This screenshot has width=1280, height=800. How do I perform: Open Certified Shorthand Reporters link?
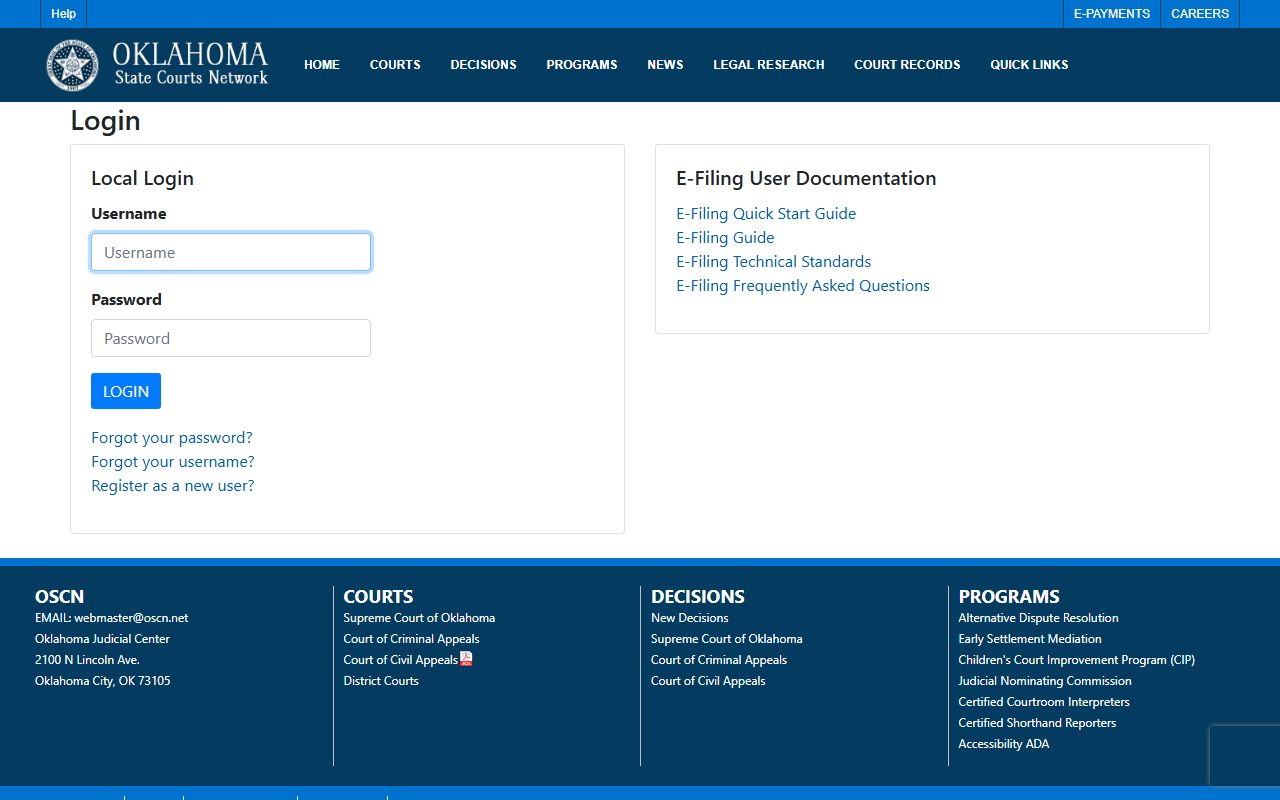click(1037, 723)
